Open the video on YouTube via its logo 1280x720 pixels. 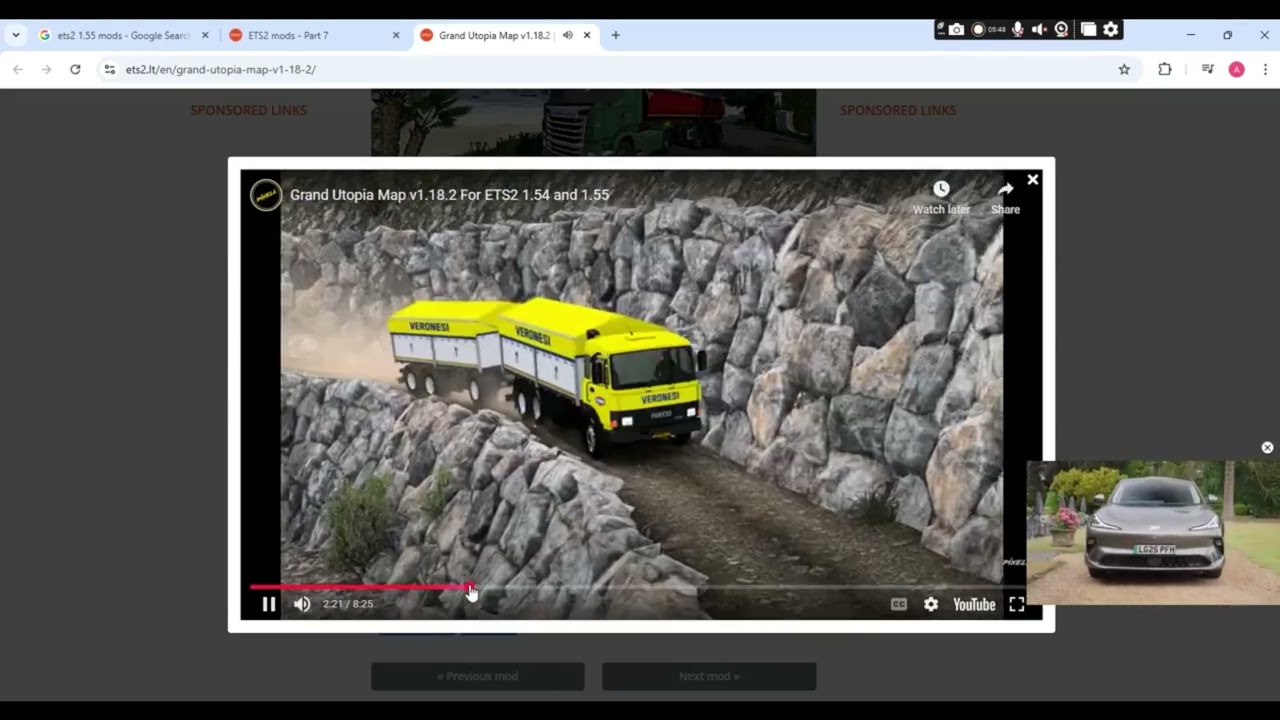974,604
